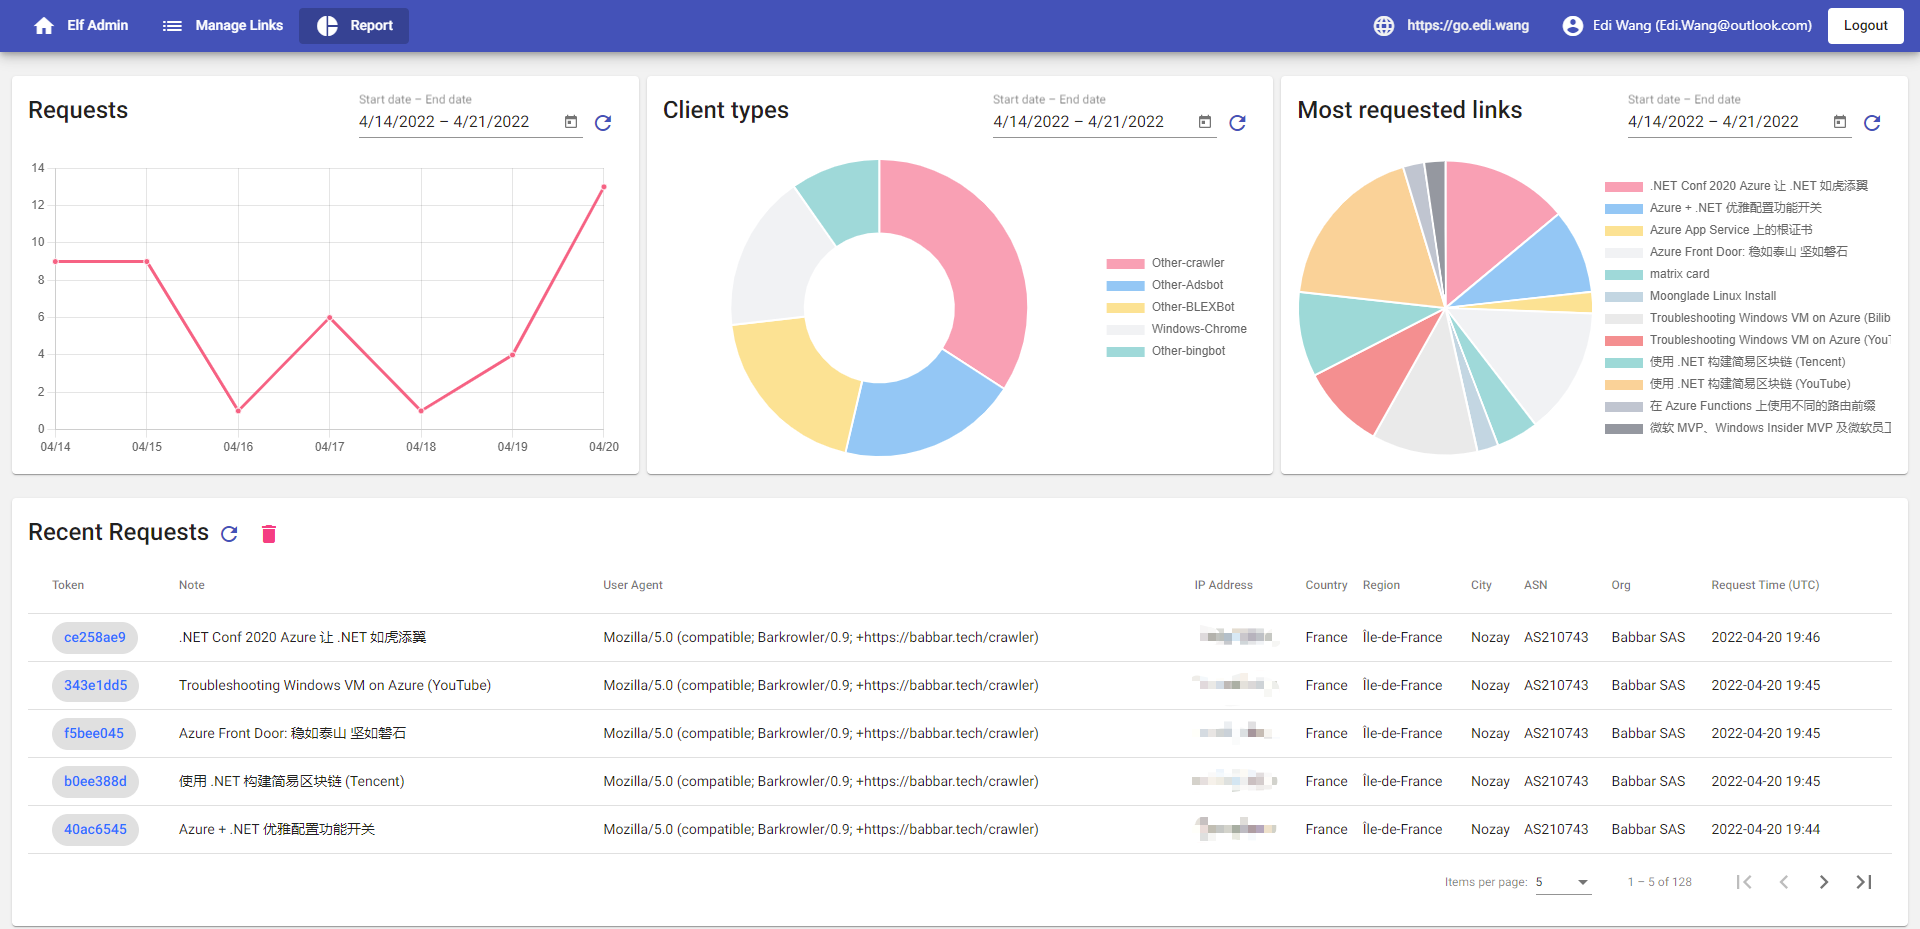Click the 04/20 data point on Requests chart
The width and height of the screenshot is (1920, 929).
click(x=604, y=187)
